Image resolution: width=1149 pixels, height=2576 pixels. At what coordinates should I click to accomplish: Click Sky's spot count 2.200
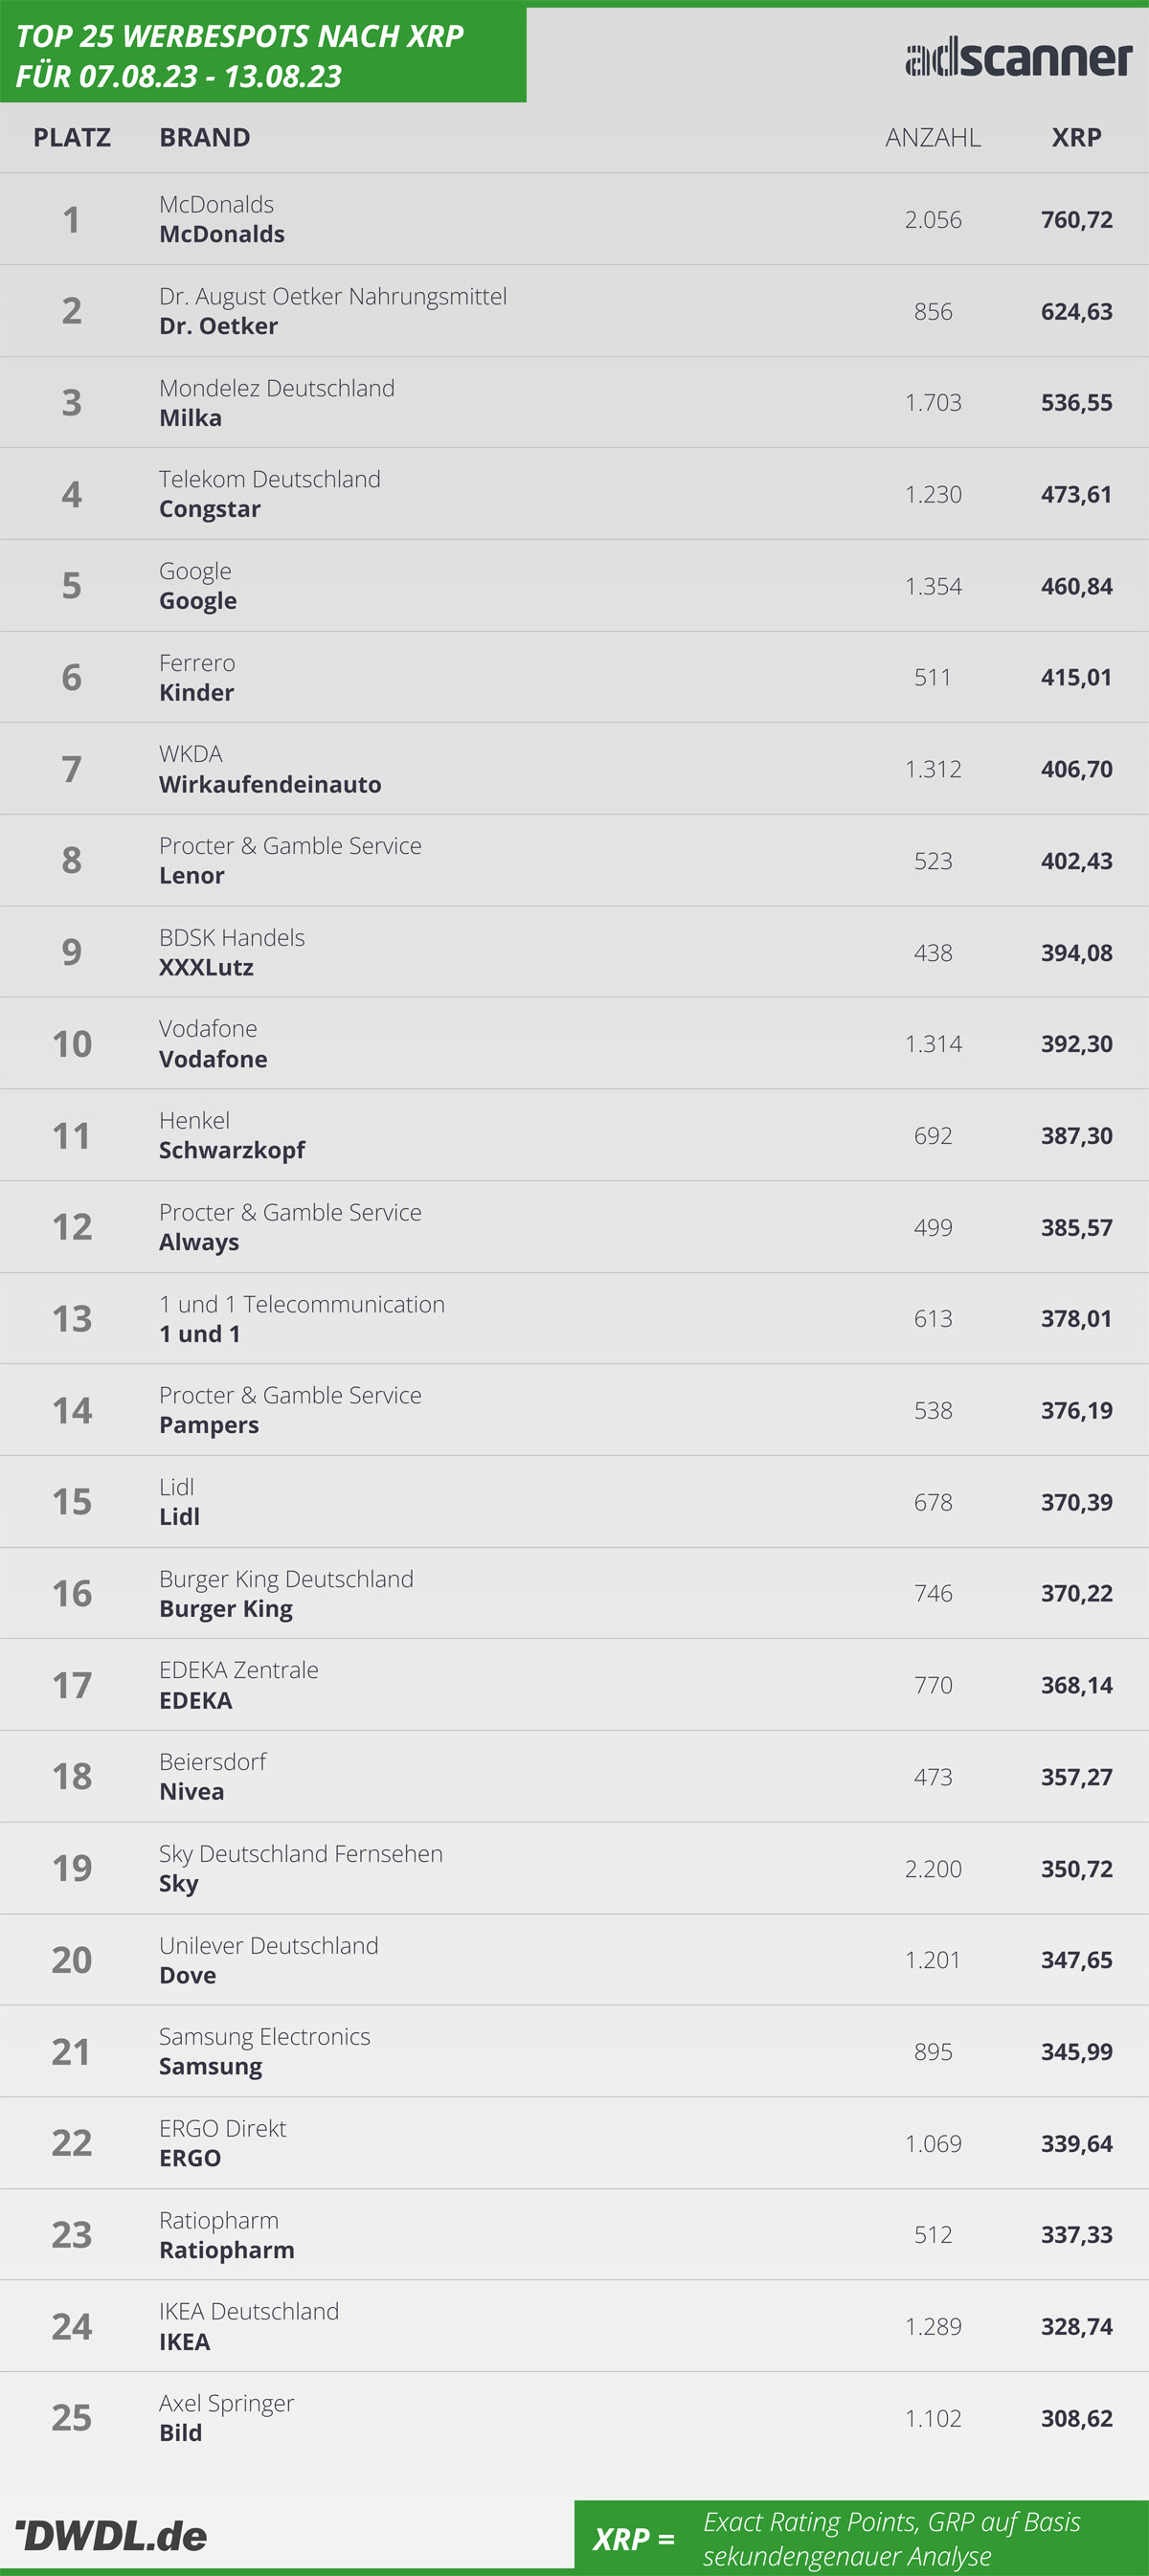click(933, 1868)
